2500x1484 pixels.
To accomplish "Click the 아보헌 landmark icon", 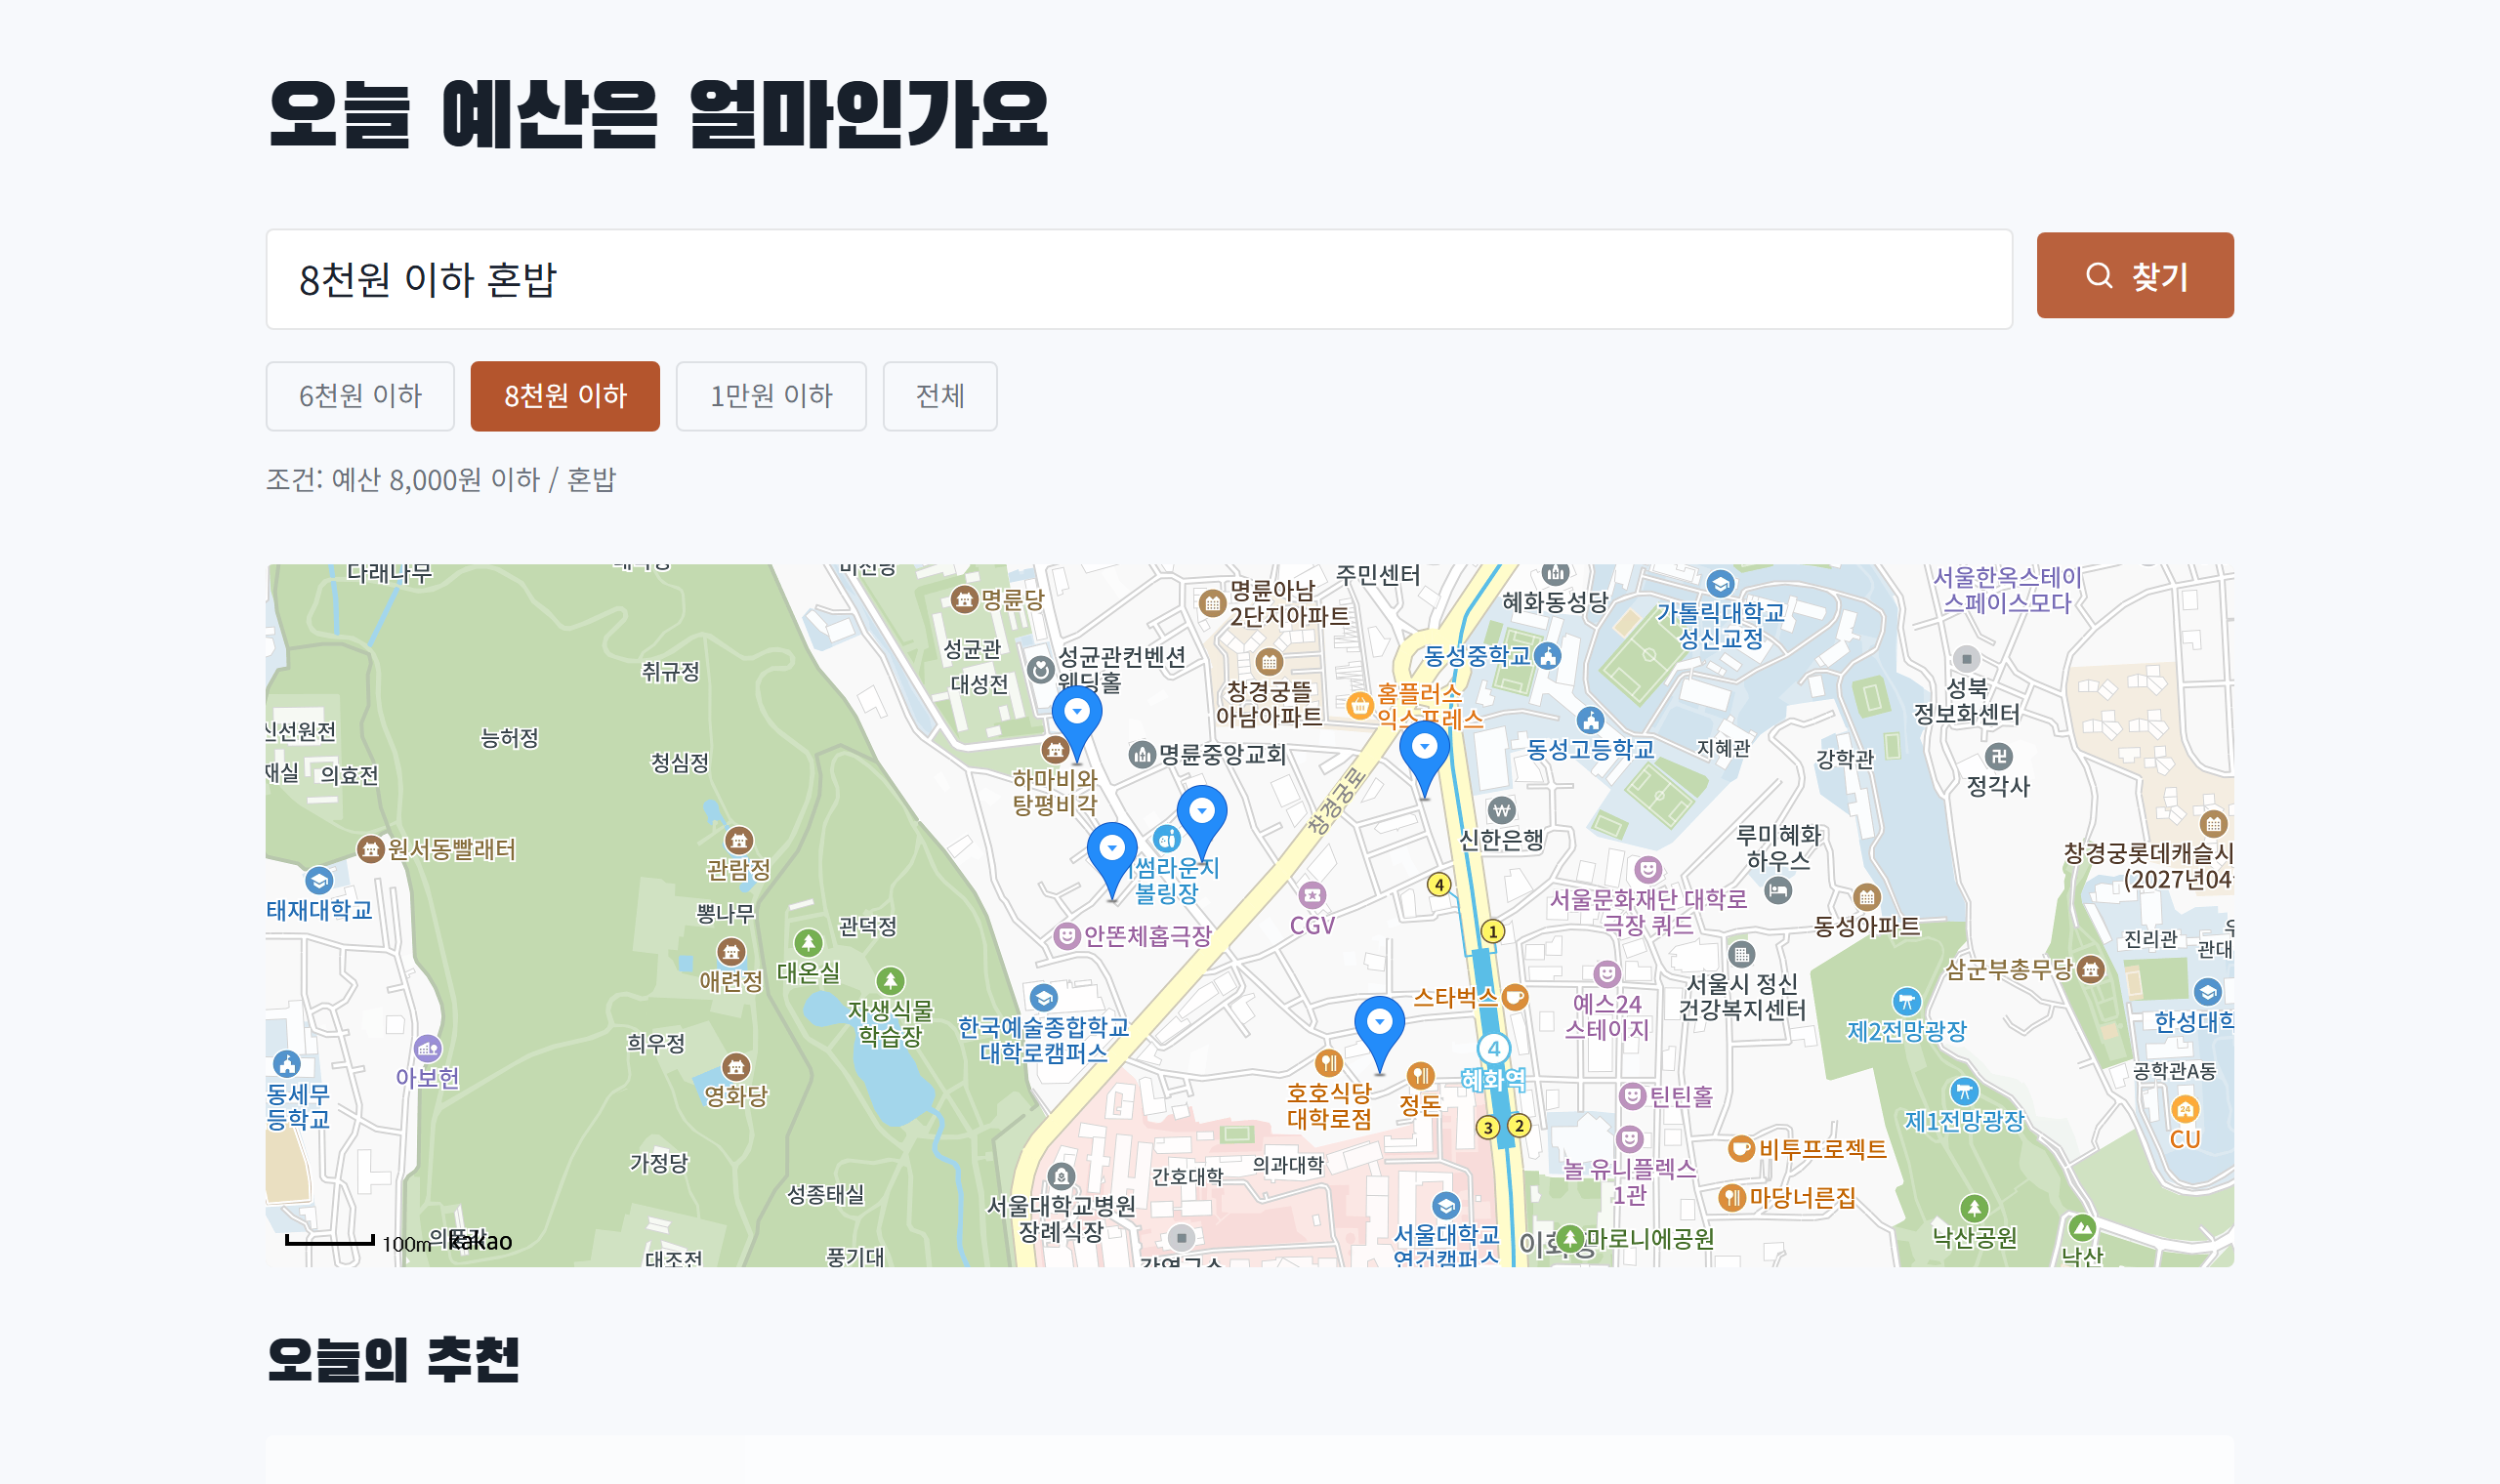I will [x=428, y=1049].
